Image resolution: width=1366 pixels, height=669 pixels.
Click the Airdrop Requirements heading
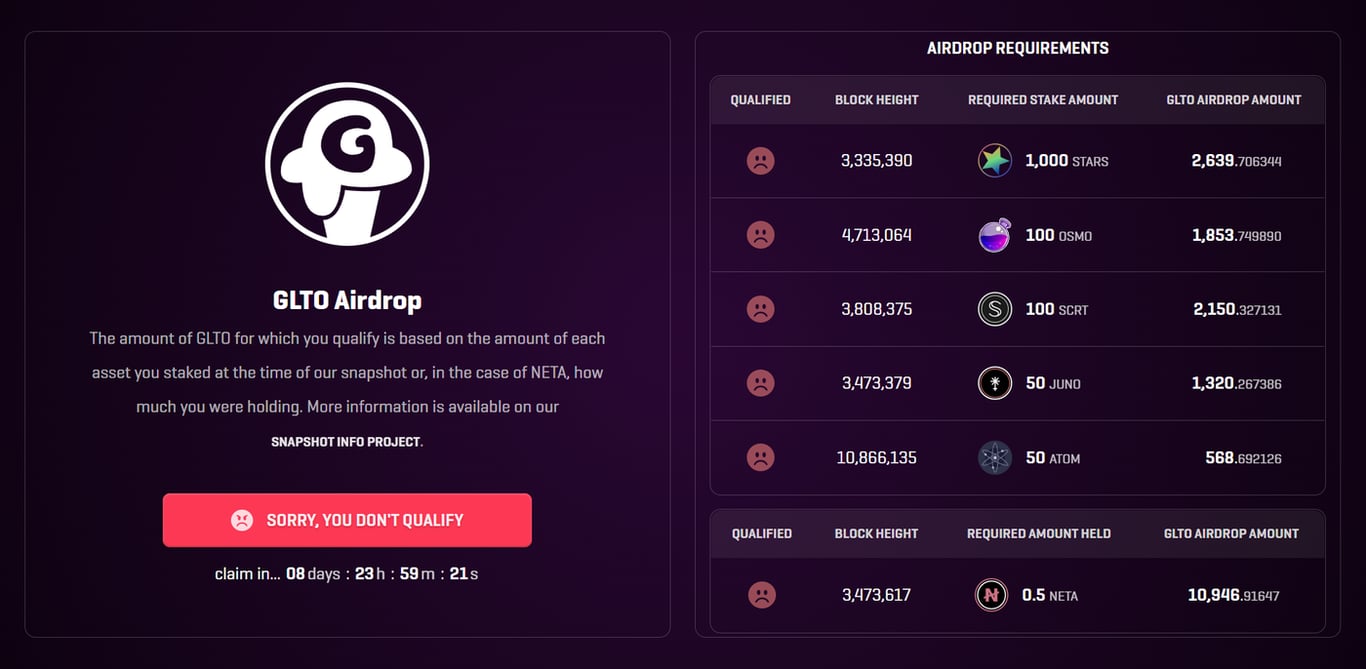[1018, 48]
